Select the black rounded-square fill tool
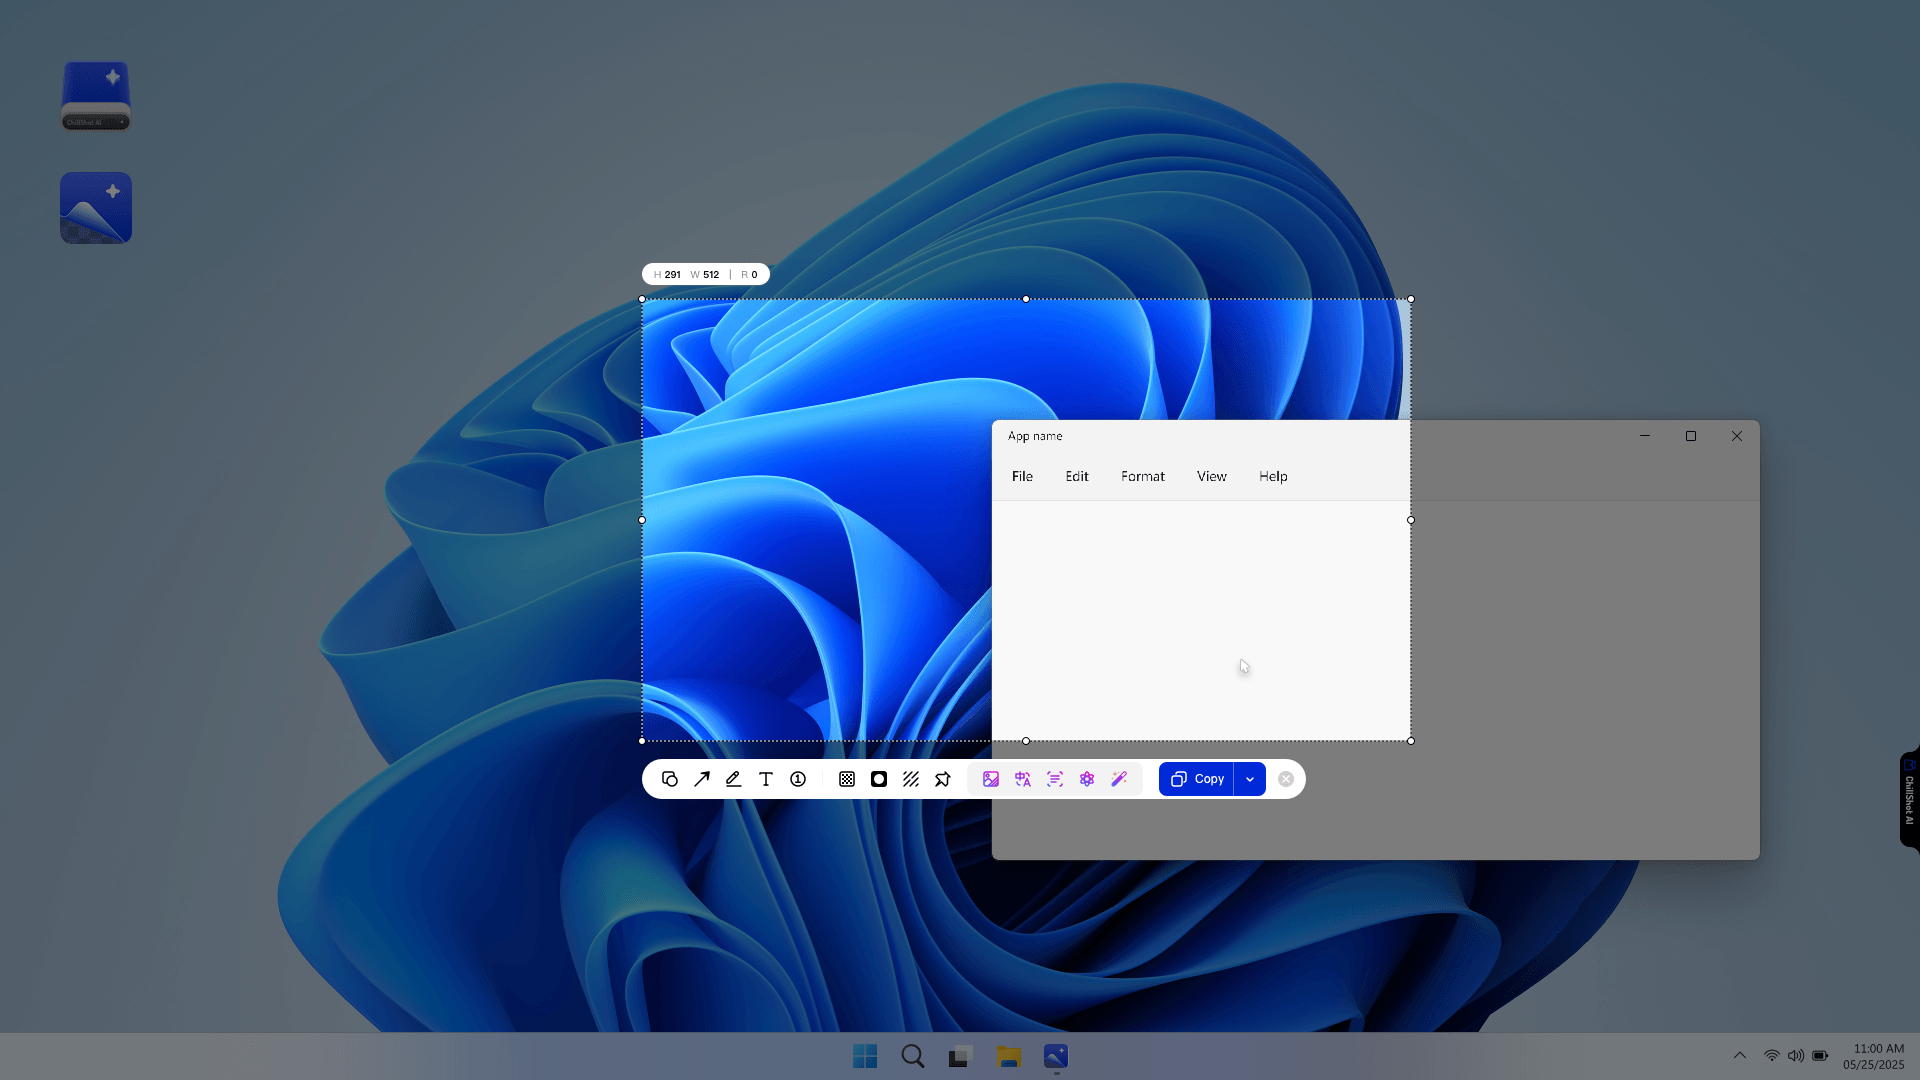The width and height of the screenshot is (1920, 1080). pyautogui.click(x=879, y=779)
